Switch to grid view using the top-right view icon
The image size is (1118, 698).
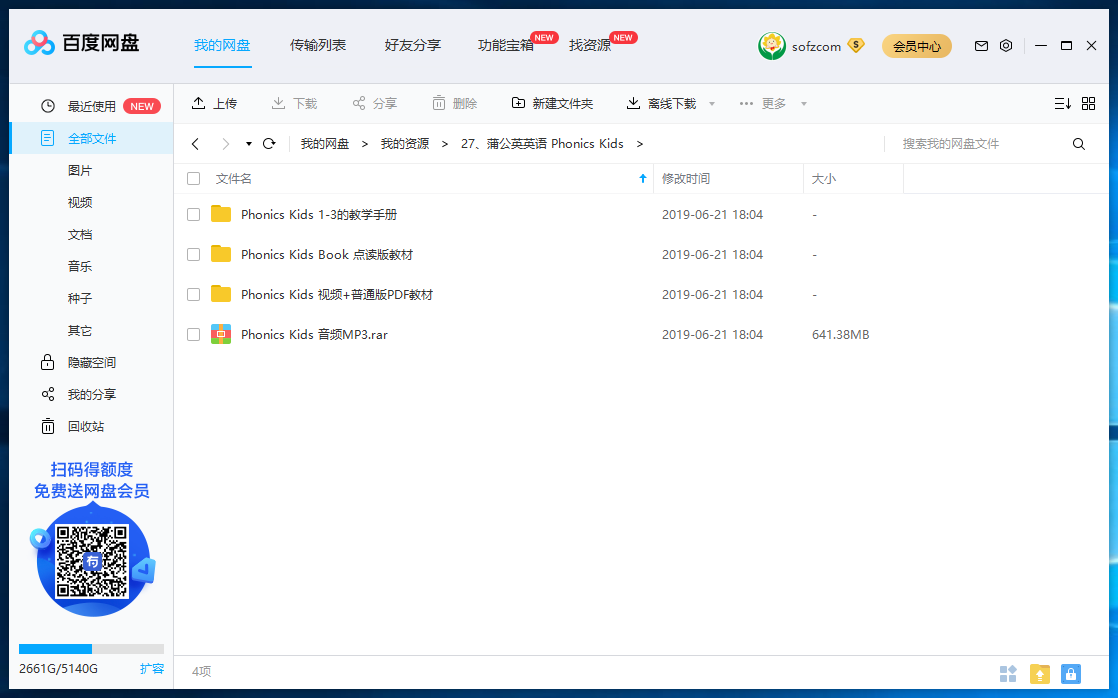pos(1088,102)
